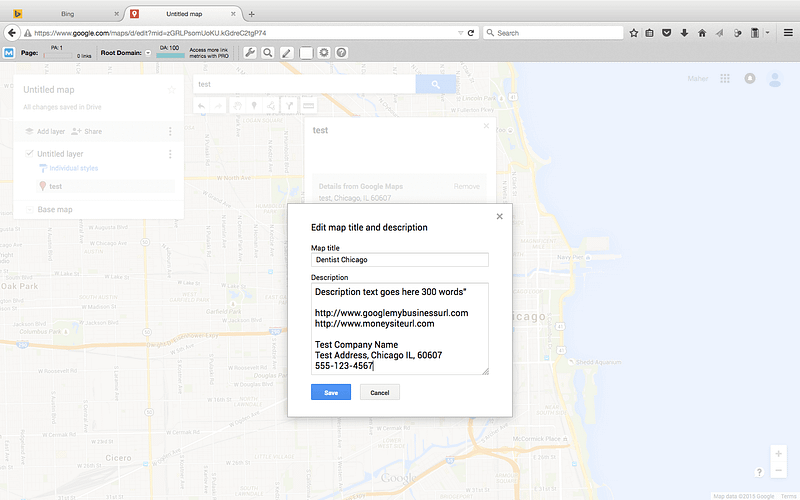Open the Google apps grid icon

click(725, 79)
